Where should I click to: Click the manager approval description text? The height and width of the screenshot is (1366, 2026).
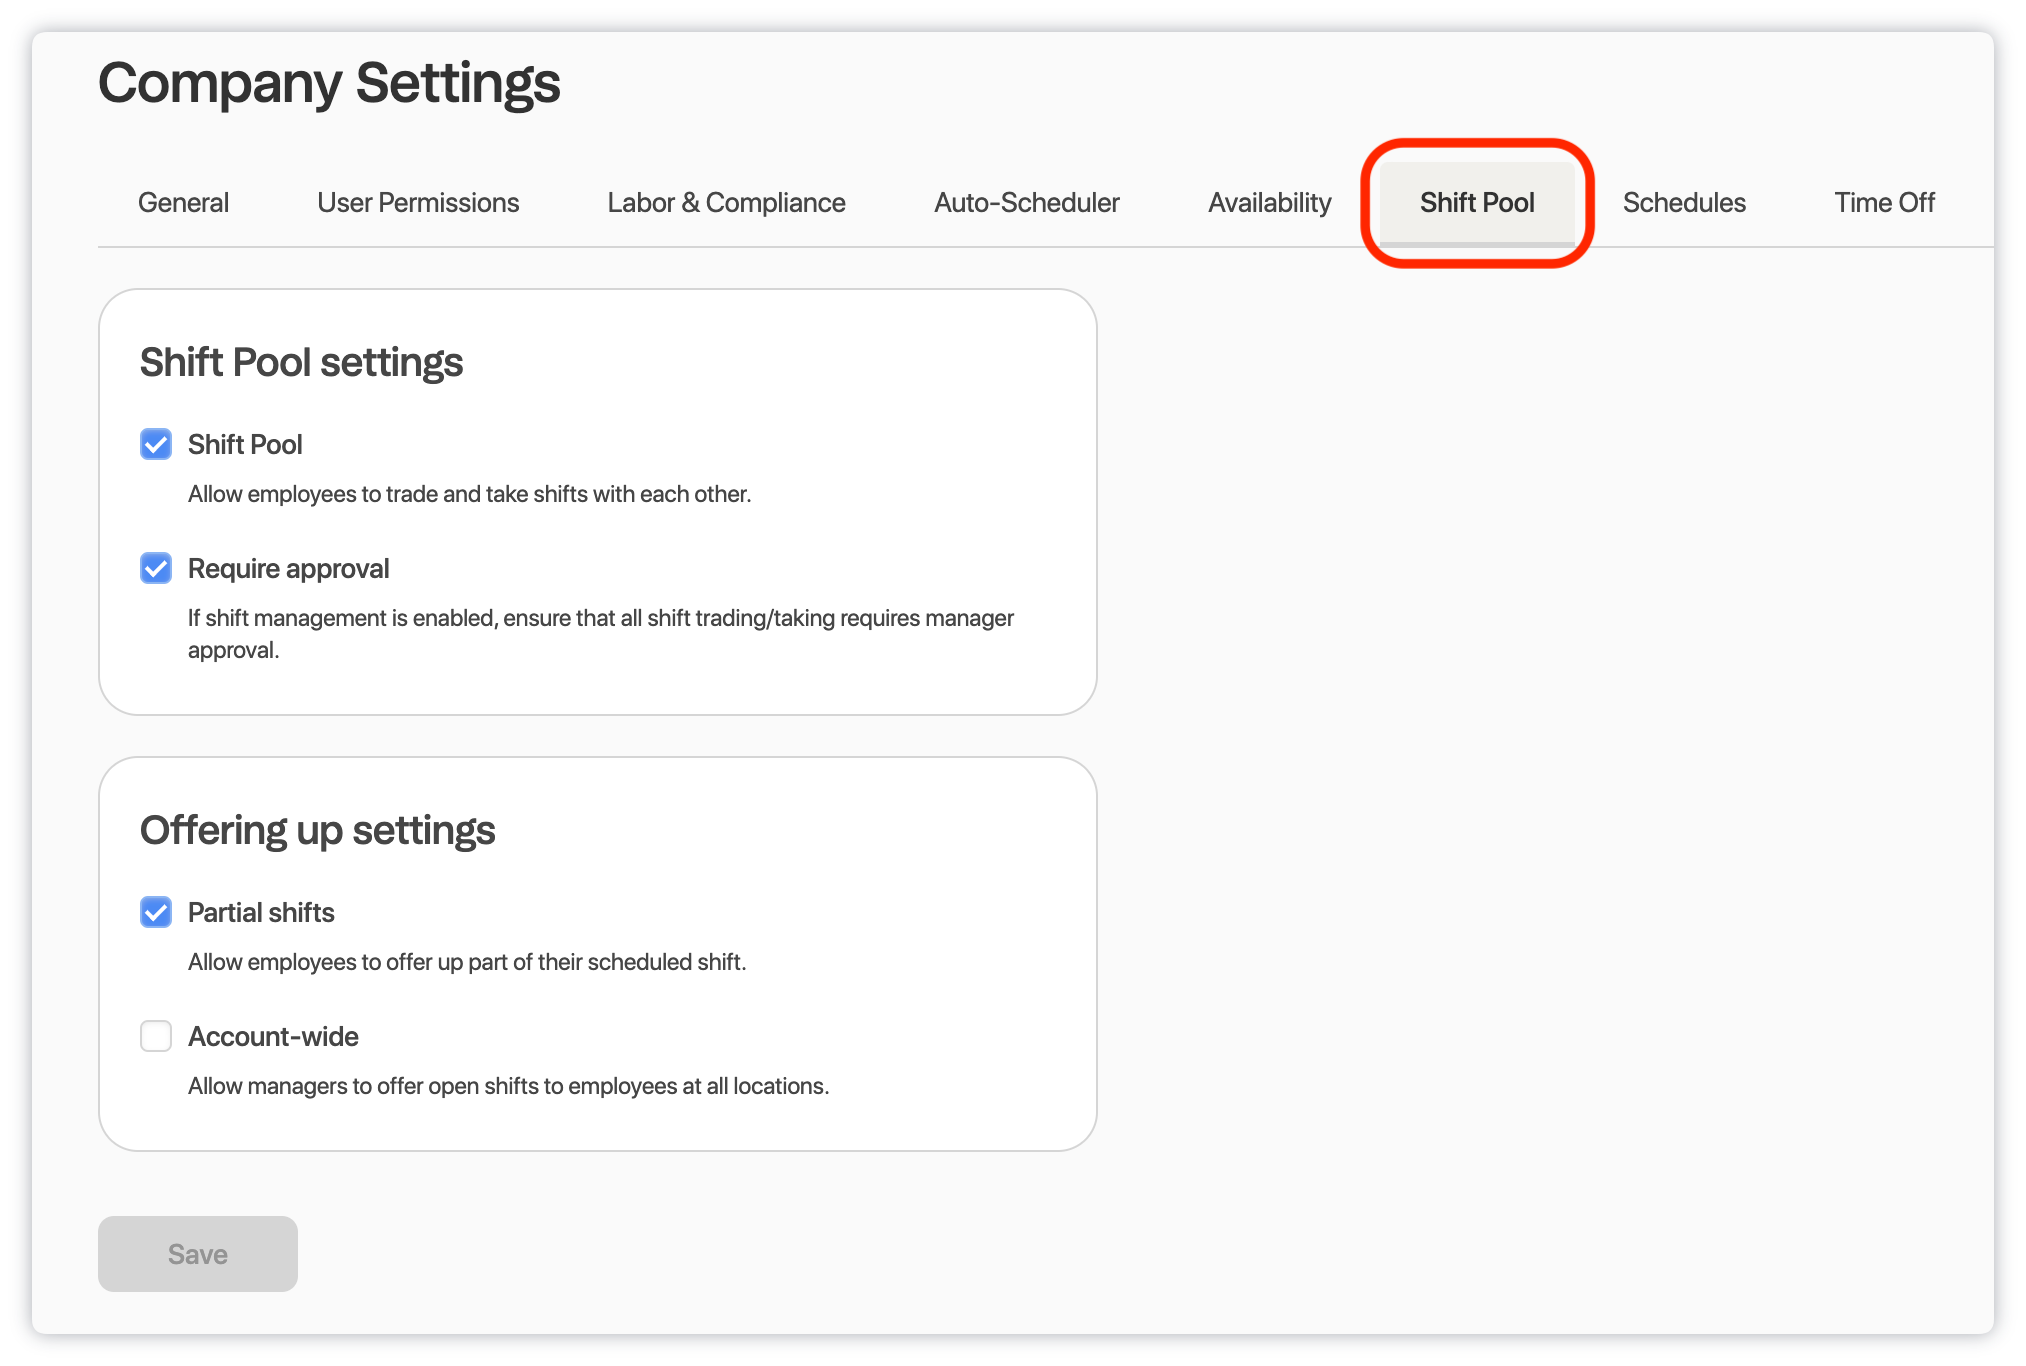point(601,634)
